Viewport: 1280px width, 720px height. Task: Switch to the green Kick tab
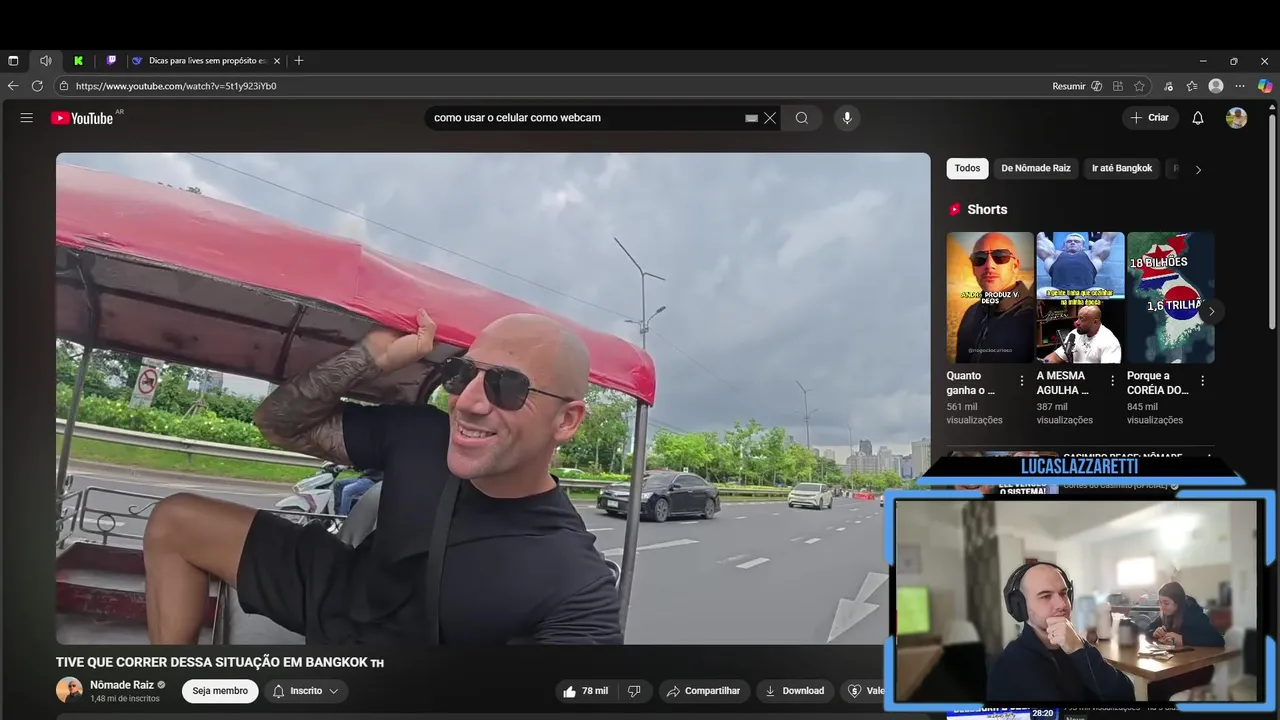pyautogui.click(x=78, y=61)
